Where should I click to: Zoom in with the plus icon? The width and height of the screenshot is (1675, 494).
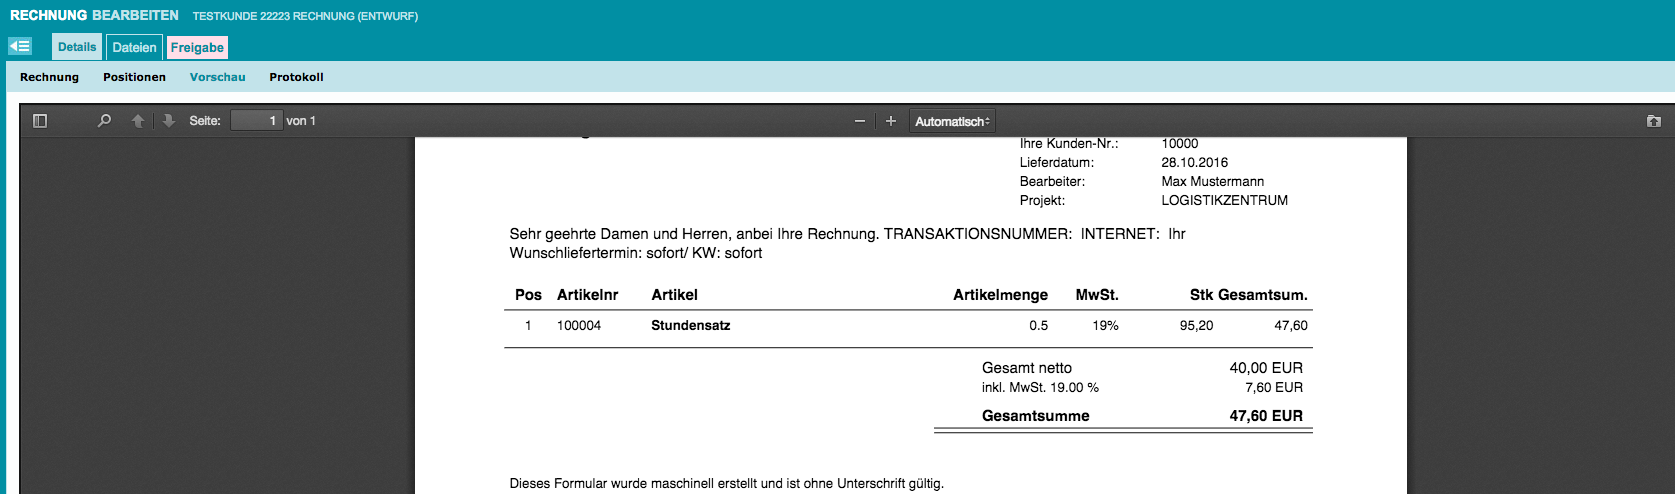[890, 121]
